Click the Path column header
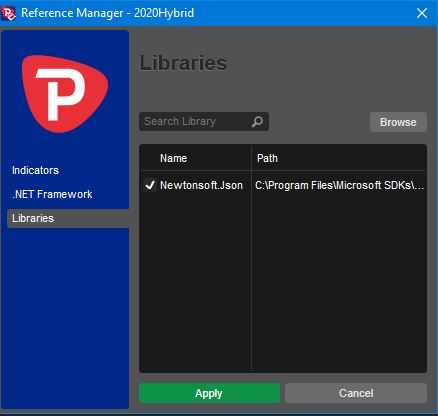This screenshot has width=438, height=416. (x=267, y=158)
